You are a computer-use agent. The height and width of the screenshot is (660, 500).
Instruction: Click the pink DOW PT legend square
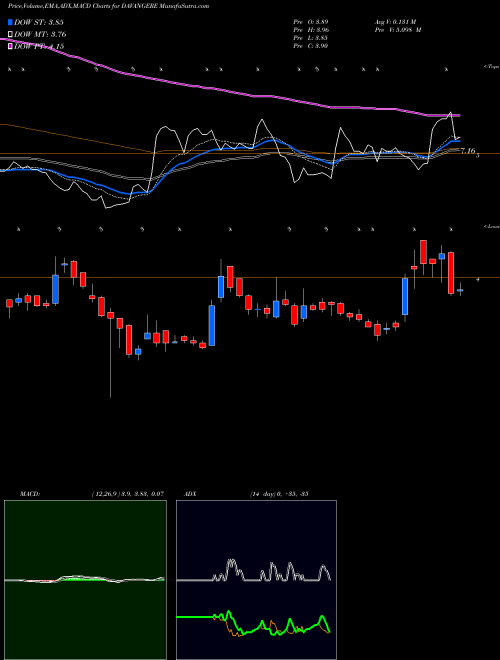(x=10, y=46)
